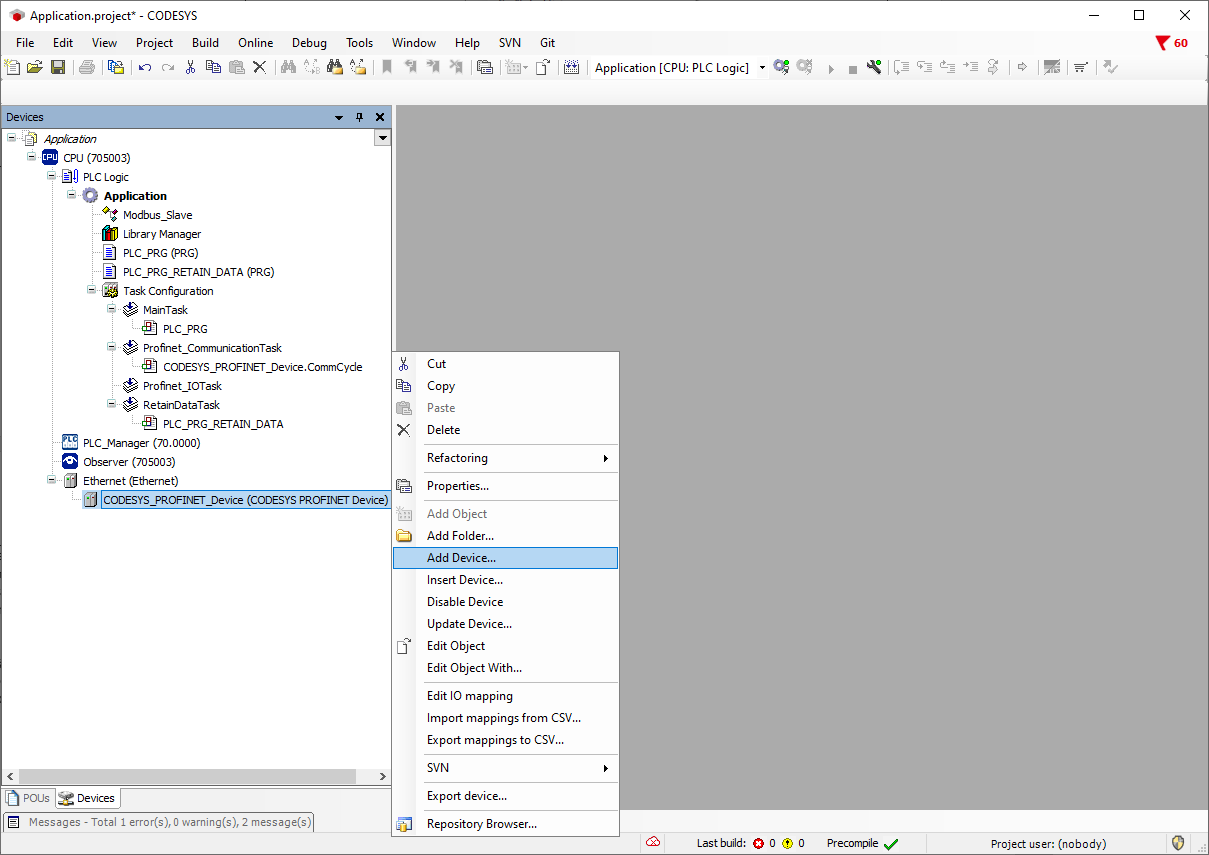Click the Devices panel horizontal scrollbar
The height and width of the screenshot is (855, 1209).
190,776
